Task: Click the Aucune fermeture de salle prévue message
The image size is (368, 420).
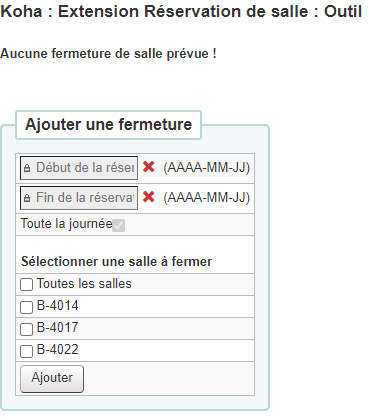Action: 108,54
